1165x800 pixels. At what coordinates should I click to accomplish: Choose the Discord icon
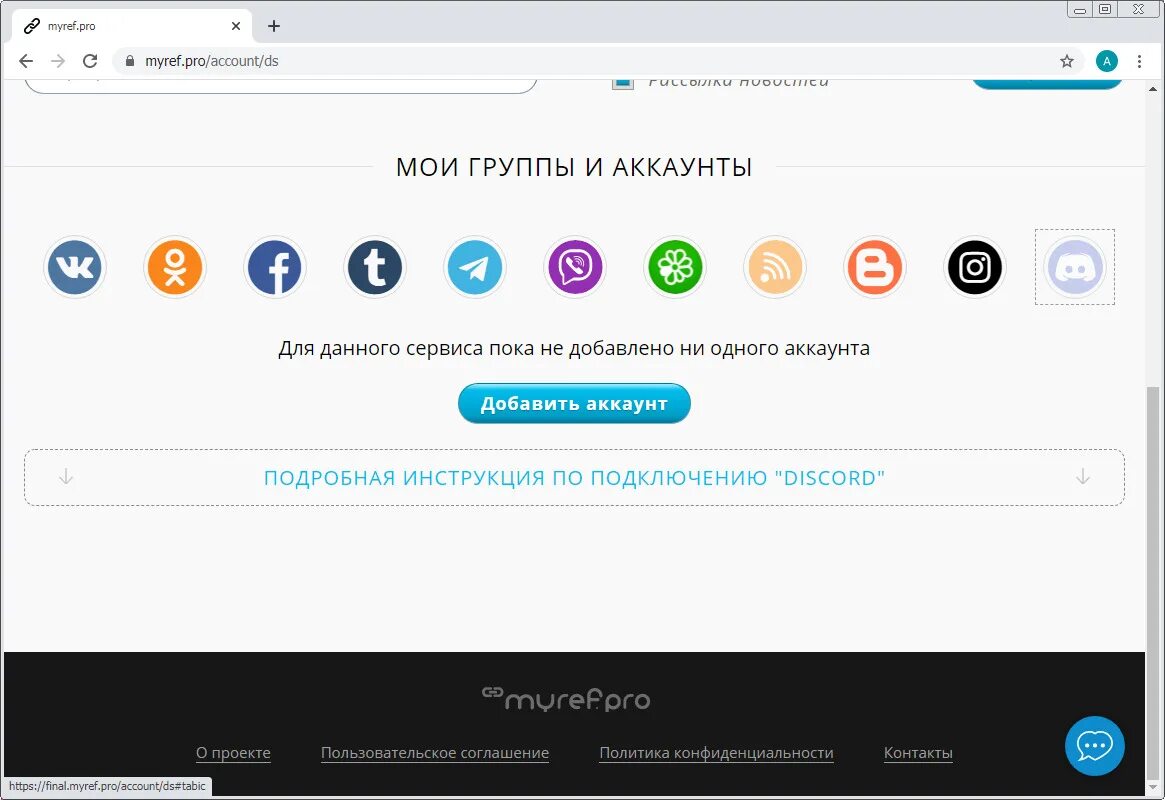1075,267
